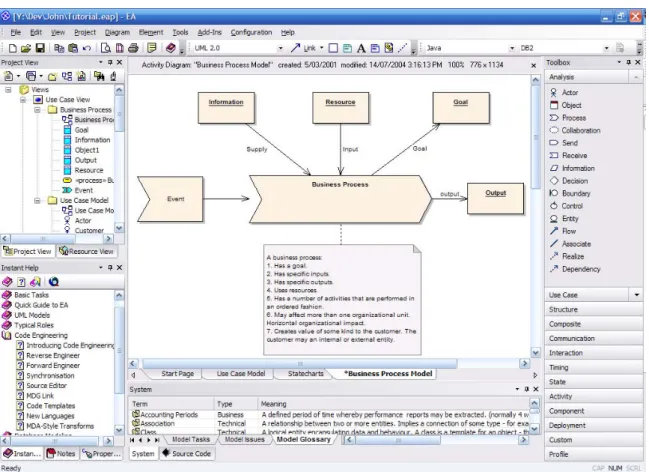Switch to the Resource View tab
Screen dimensions: 649x472
point(86,251)
